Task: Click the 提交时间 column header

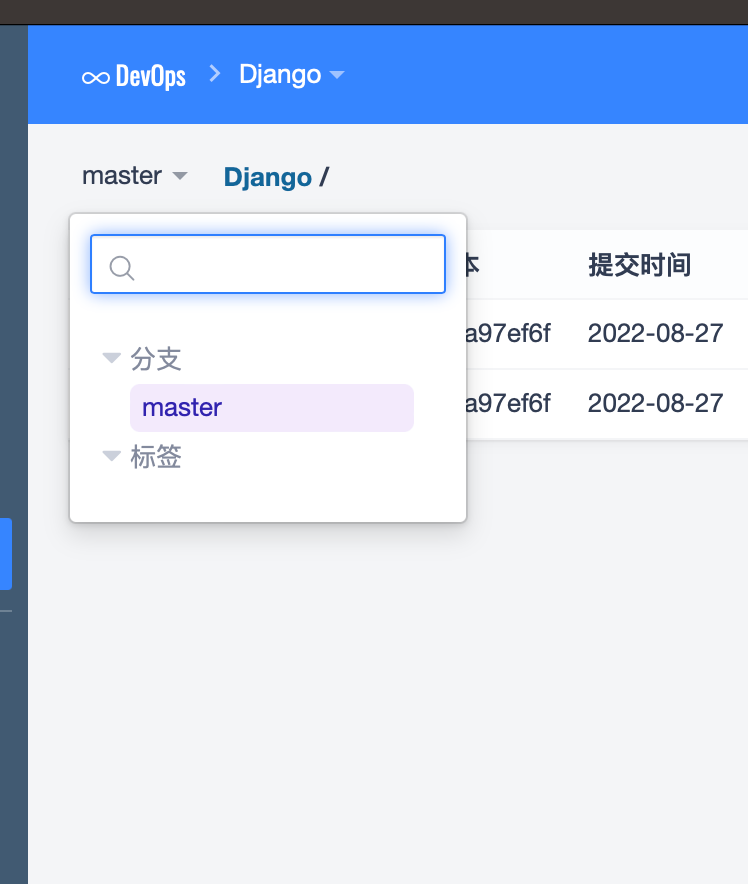Action: point(640,265)
